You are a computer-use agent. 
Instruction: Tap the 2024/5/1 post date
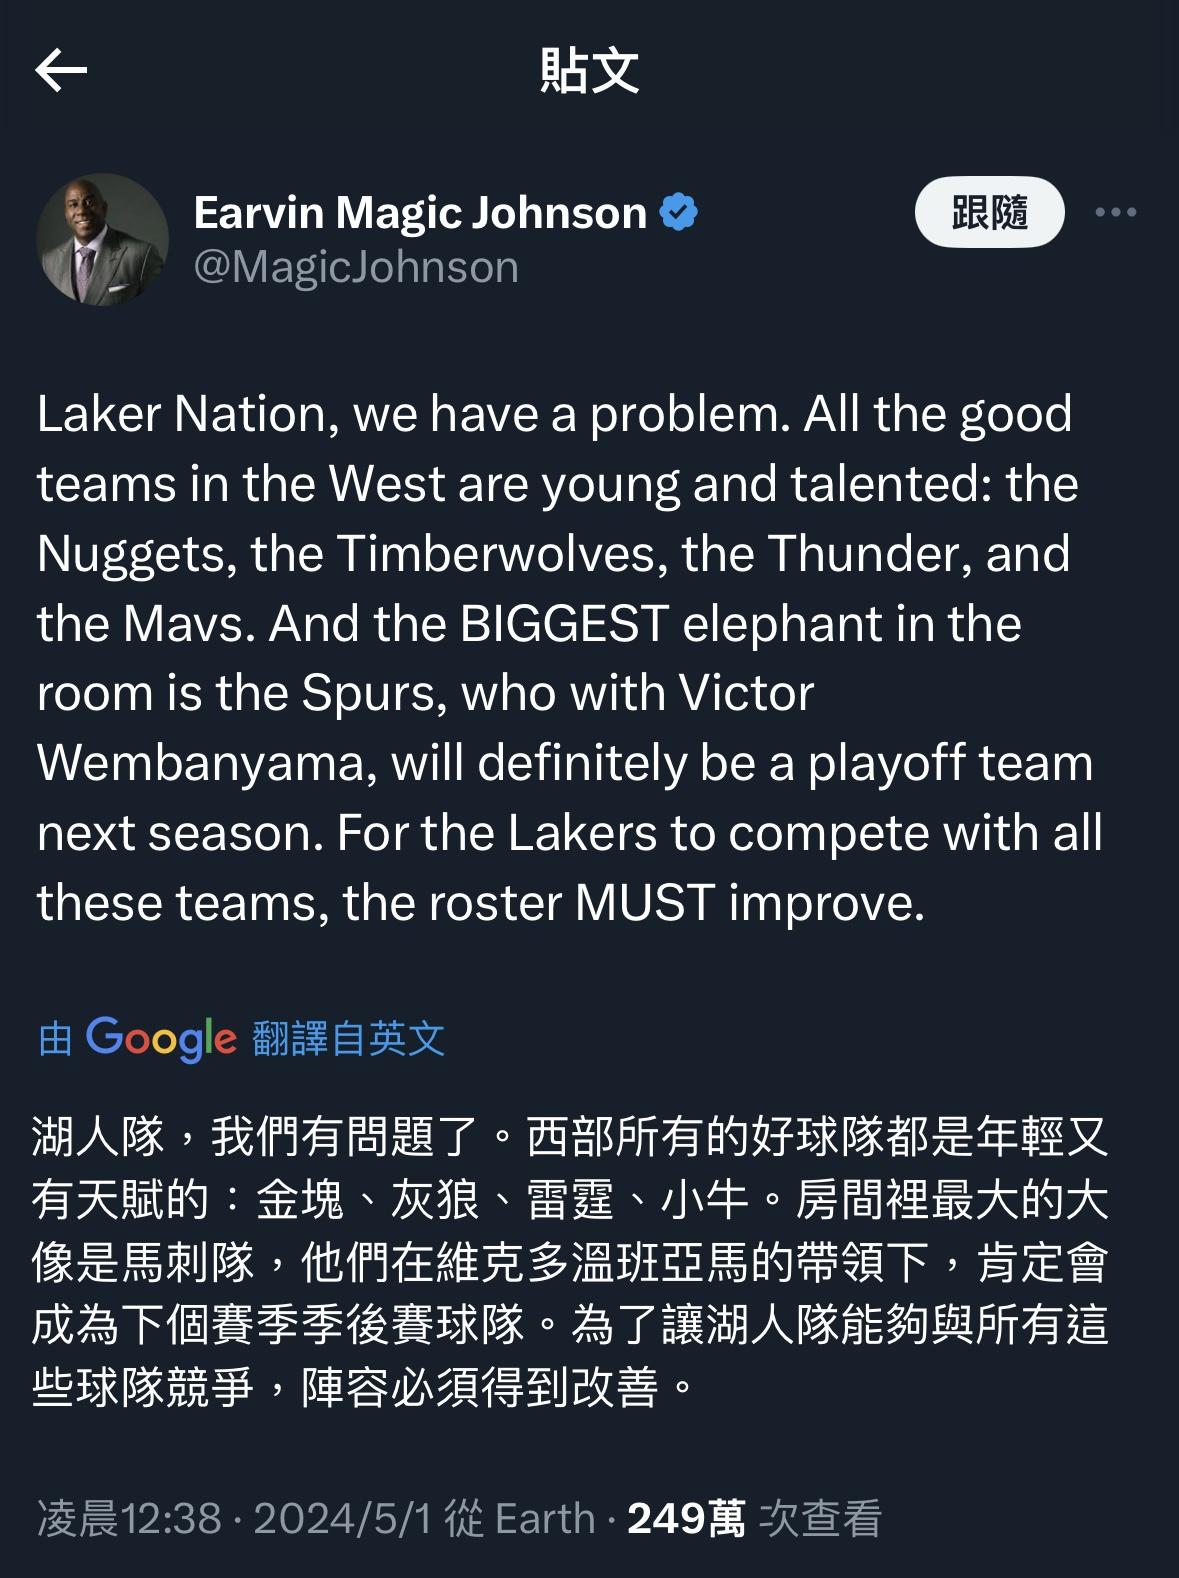click(344, 1518)
